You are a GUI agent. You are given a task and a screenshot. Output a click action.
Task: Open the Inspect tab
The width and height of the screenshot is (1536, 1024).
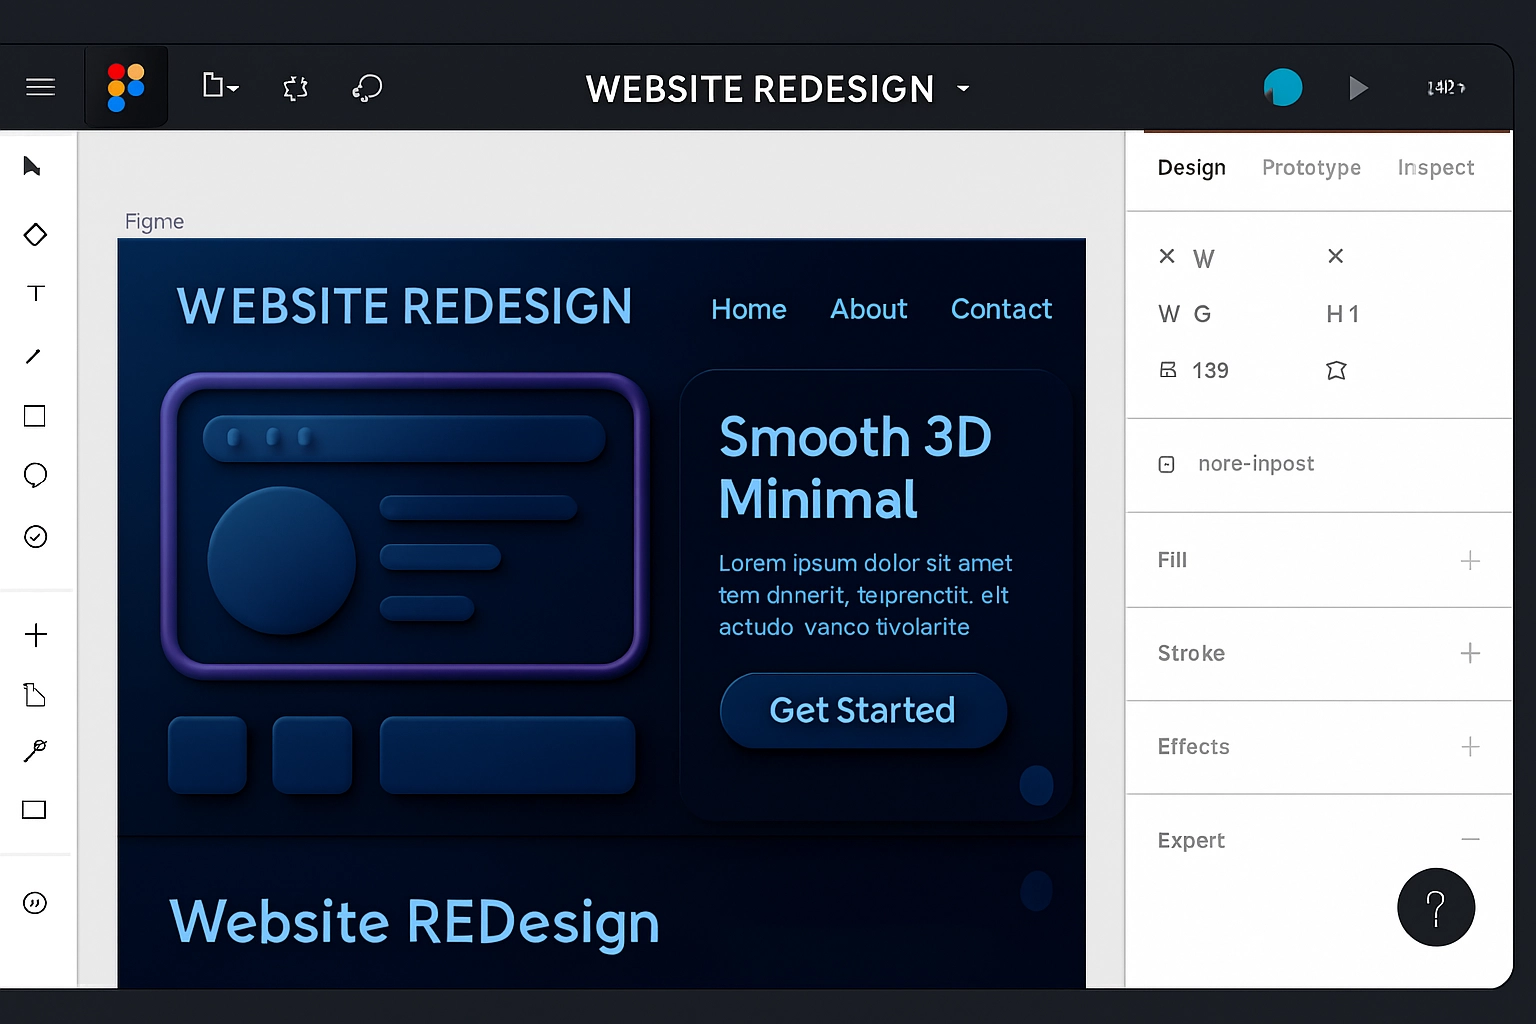click(1435, 168)
